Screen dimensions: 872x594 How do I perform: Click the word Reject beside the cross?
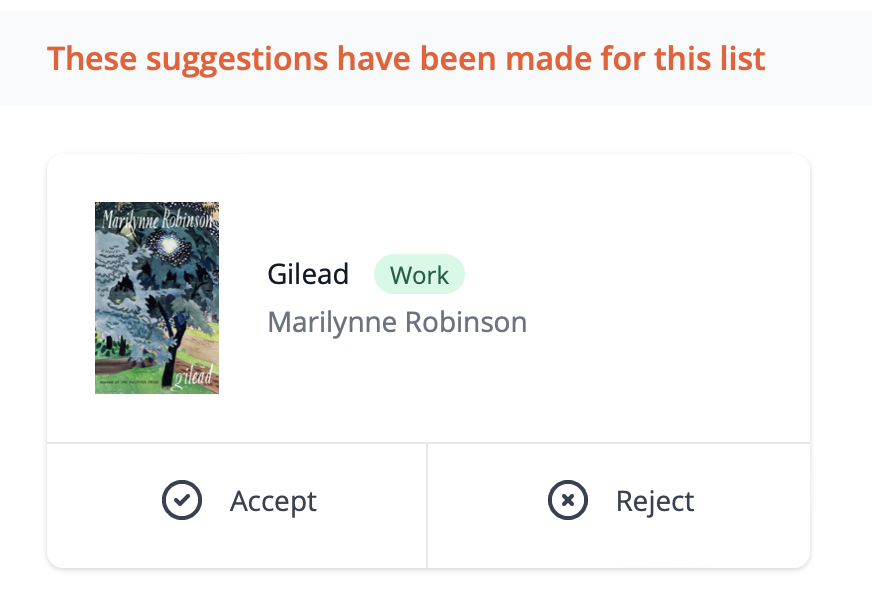click(x=655, y=501)
